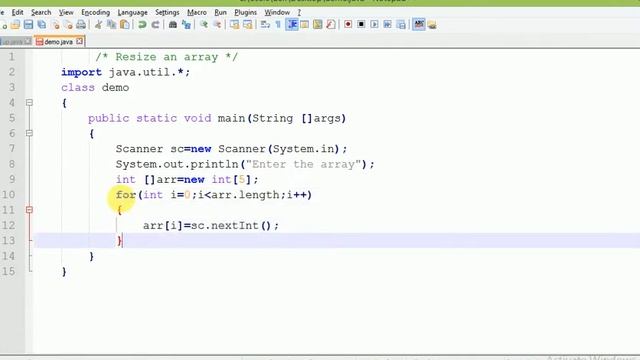Open the Document Map icon
The width and height of the screenshot is (640, 360).
pyautogui.click(x=318, y=24)
